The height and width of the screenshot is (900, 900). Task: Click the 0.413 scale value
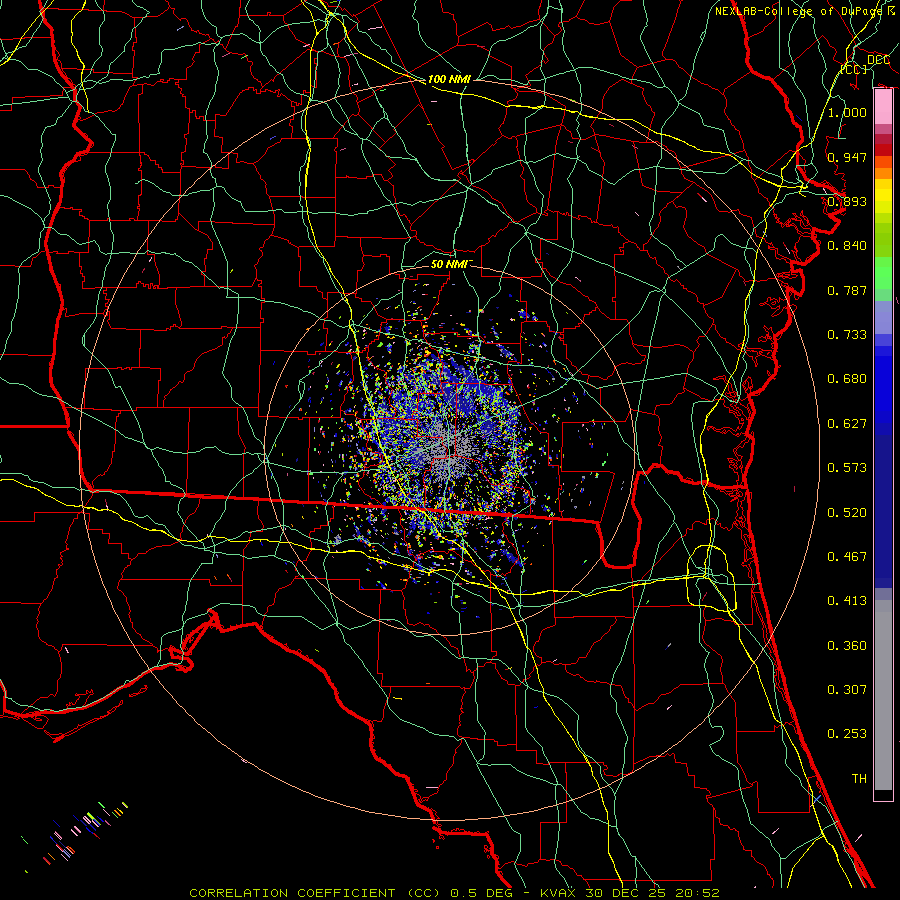[847, 600]
